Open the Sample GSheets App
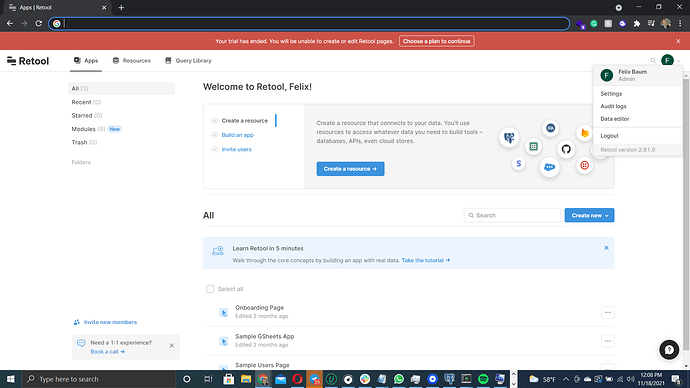This screenshot has height=388, width=690. tap(264, 336)
